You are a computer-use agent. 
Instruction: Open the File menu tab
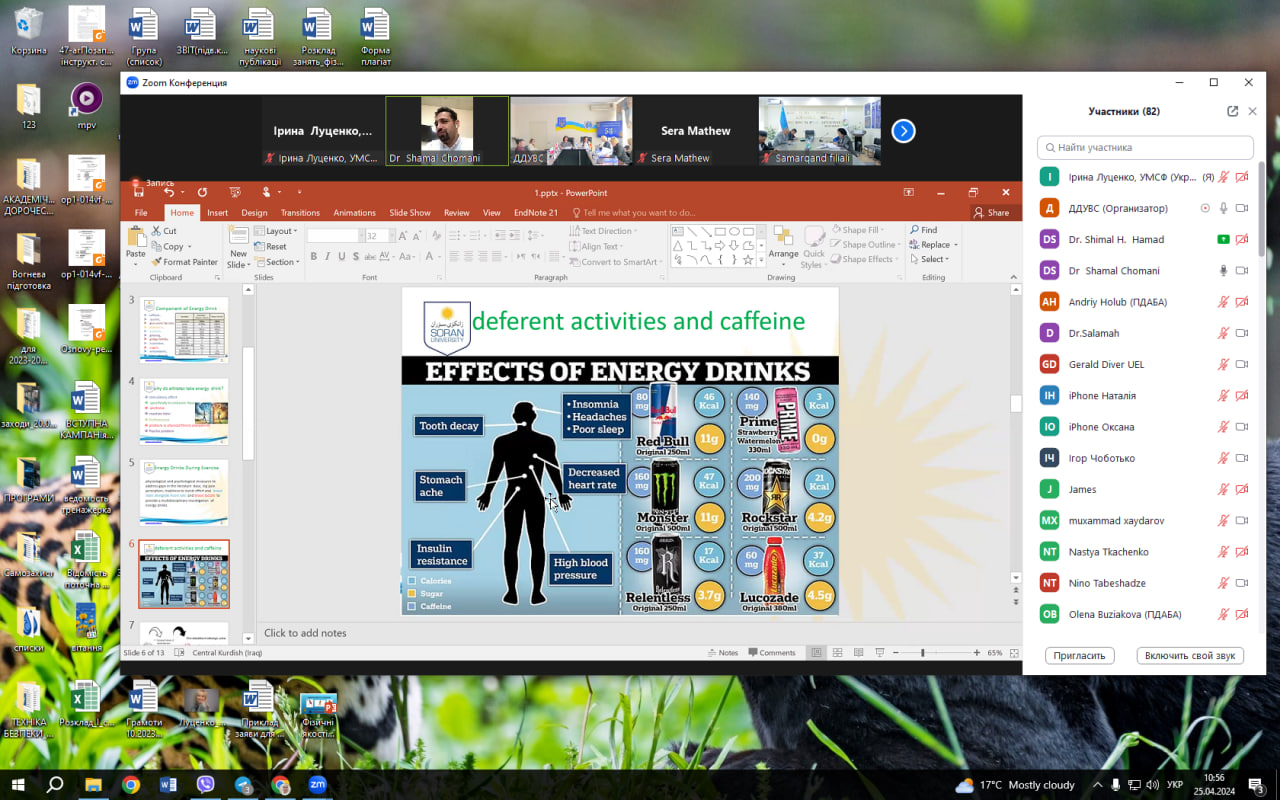pyautogui.click(x=141, y=212)
